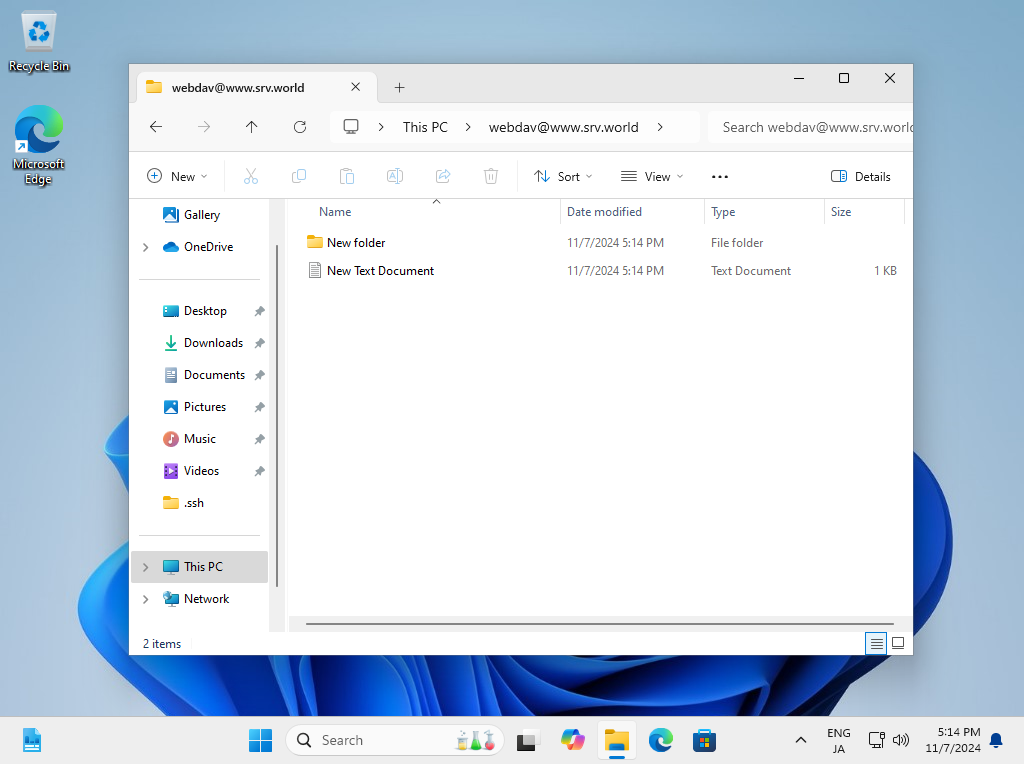Open Videos in quick access

[x=201, y=471]
